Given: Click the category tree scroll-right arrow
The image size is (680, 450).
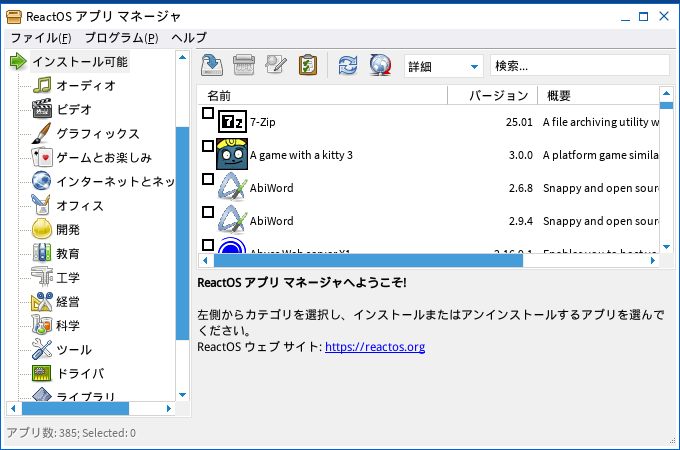Looking at the screenshot, I should (169, 408).
